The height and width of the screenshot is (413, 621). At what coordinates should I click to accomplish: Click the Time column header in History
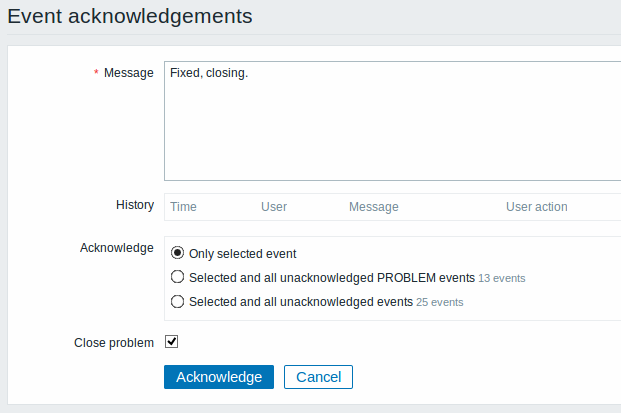(183, 207)
